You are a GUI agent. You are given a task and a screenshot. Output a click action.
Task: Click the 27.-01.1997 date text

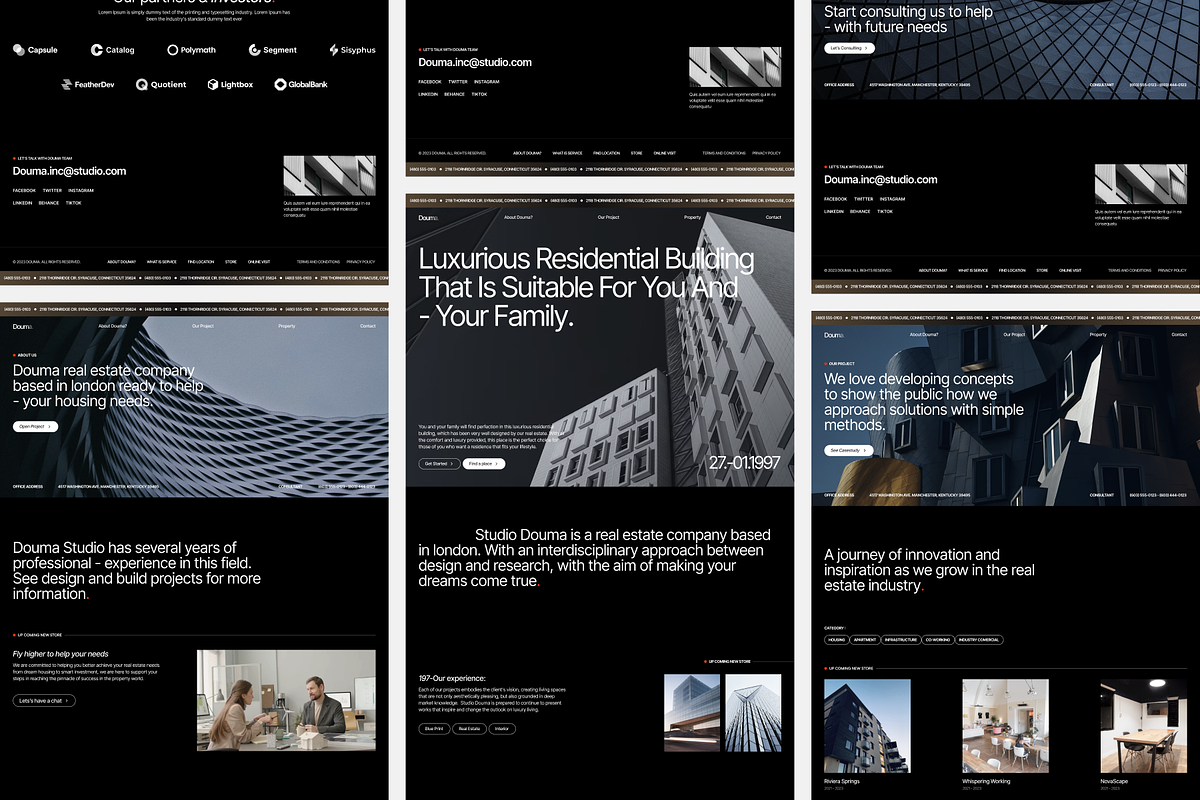(745, 463)
